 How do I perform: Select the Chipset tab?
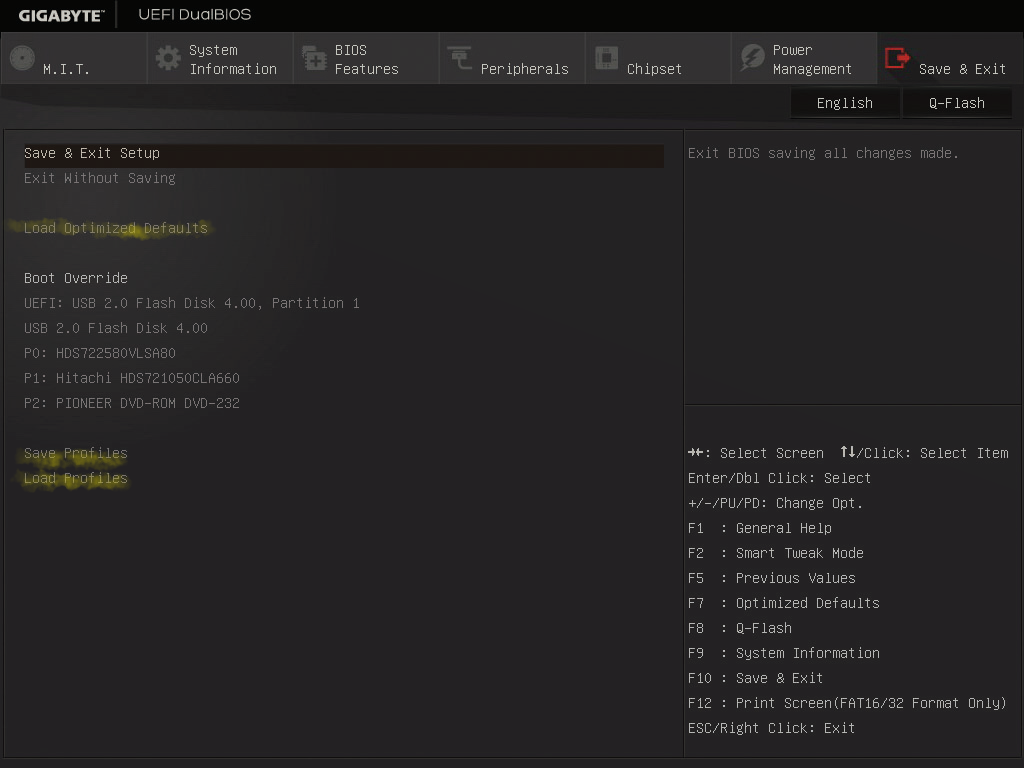click(658, 58)
